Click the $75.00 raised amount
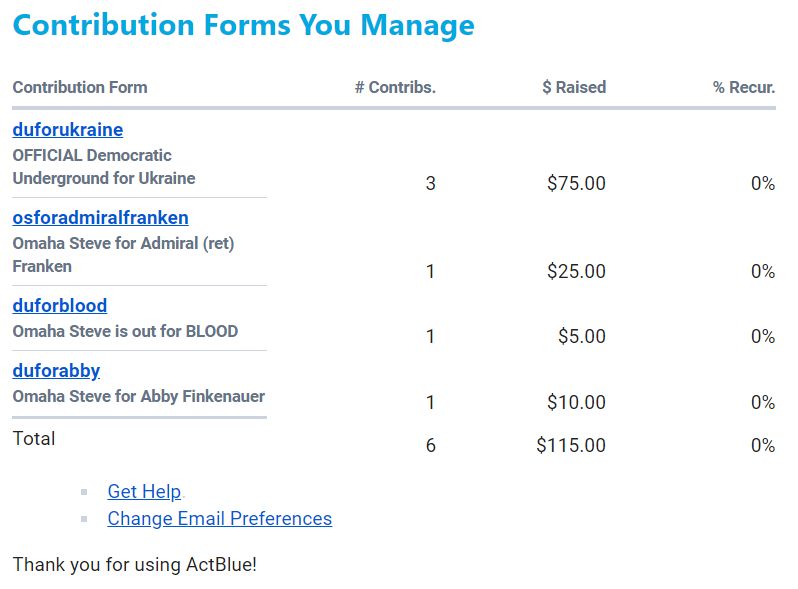The image size is (798, 589). tap(576, 184)
